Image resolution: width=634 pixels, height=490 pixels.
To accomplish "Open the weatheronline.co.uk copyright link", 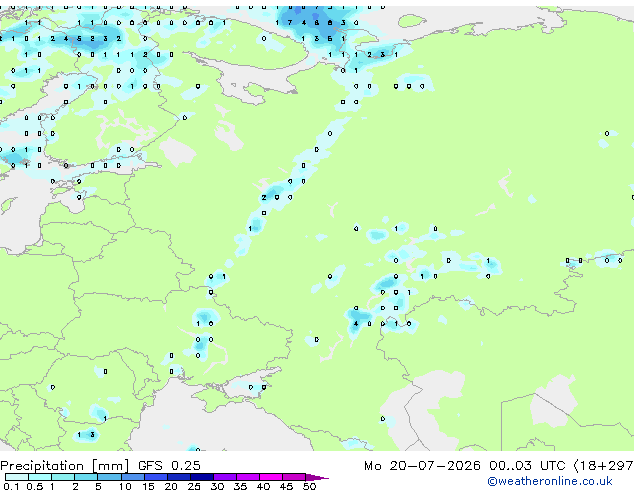I will coord(550,481).
